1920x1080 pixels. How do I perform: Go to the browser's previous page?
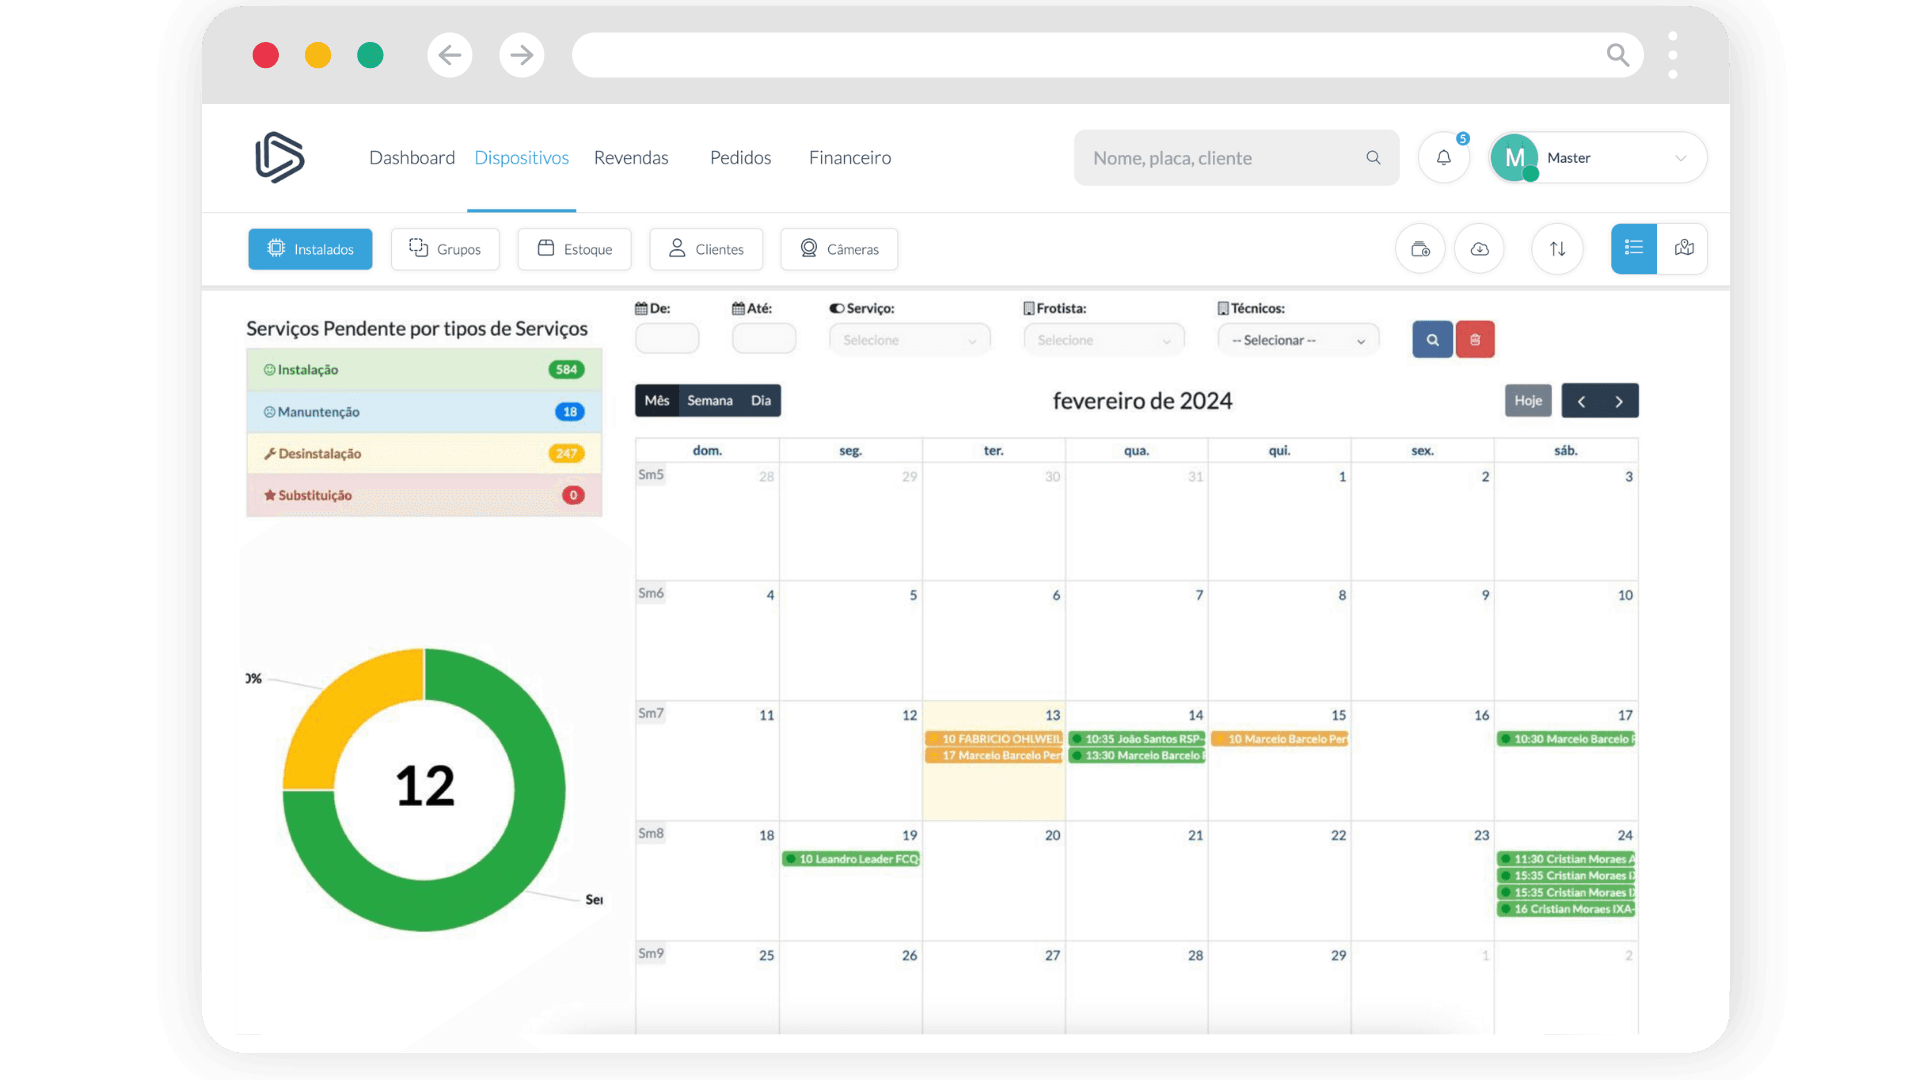click(x=450, y=55)
